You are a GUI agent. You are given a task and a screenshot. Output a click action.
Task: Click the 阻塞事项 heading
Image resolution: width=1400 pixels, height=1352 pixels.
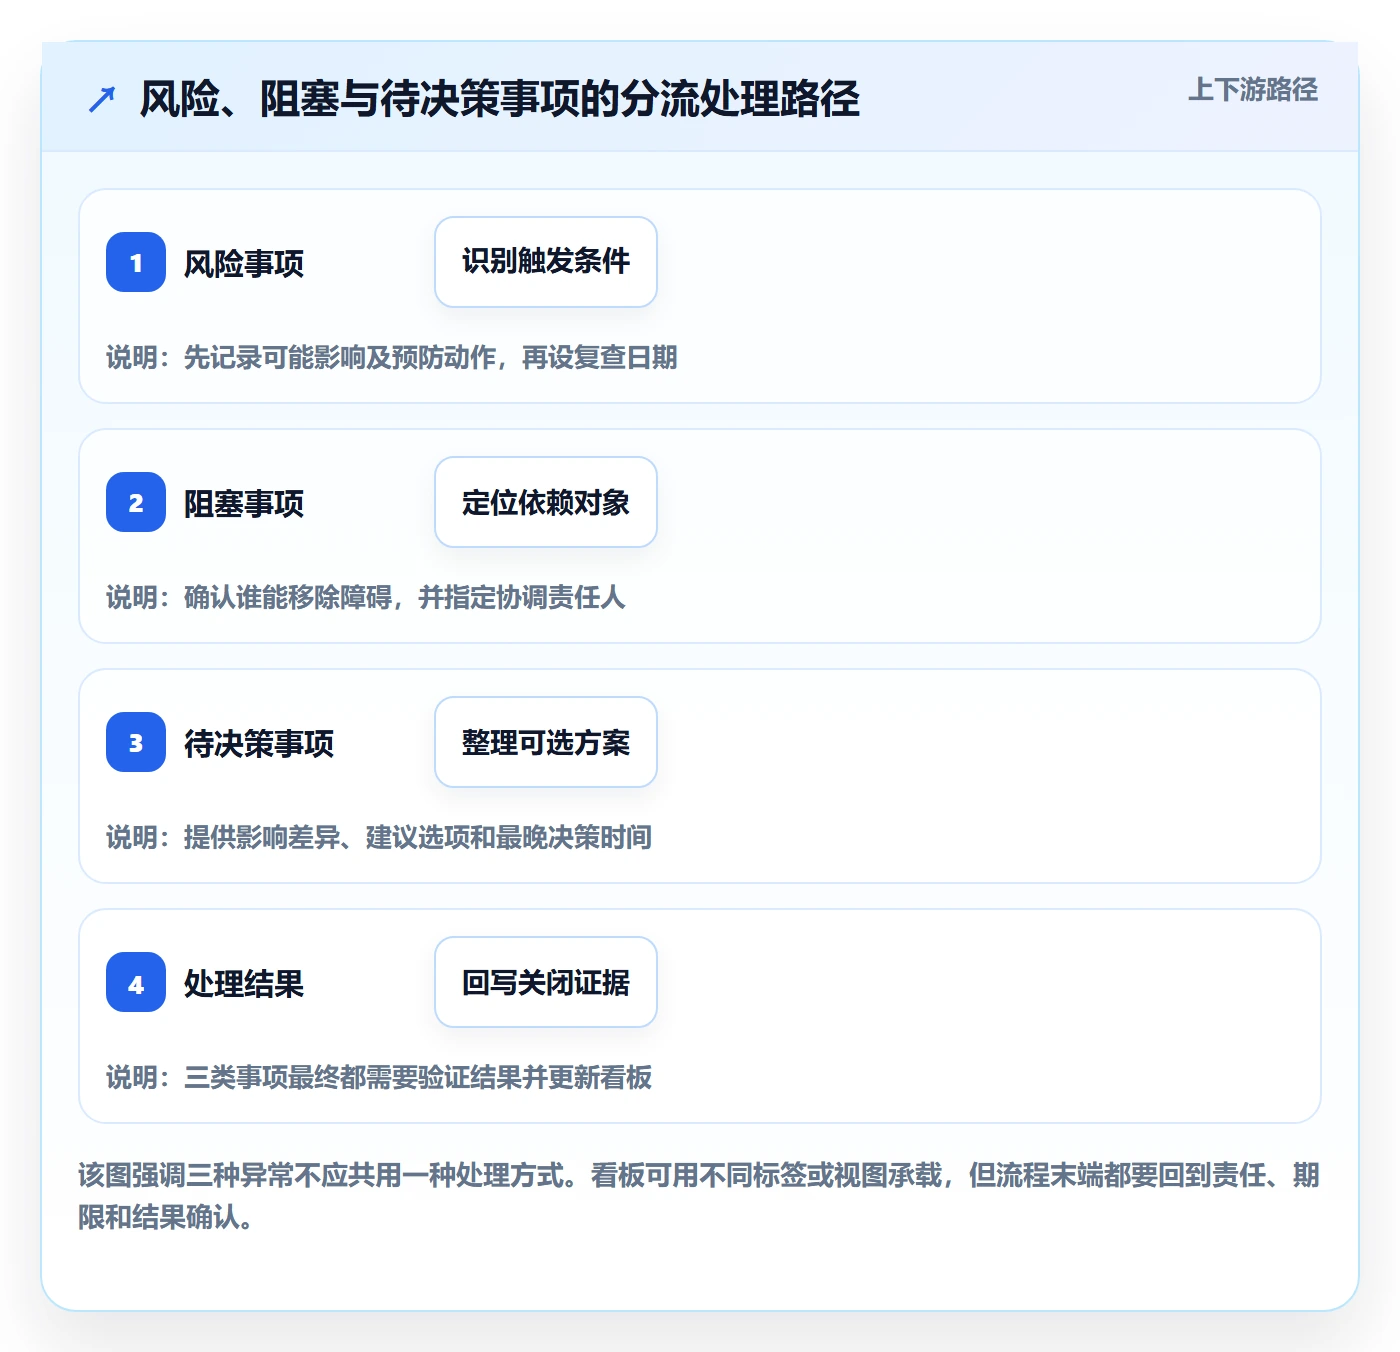[244, 504]
